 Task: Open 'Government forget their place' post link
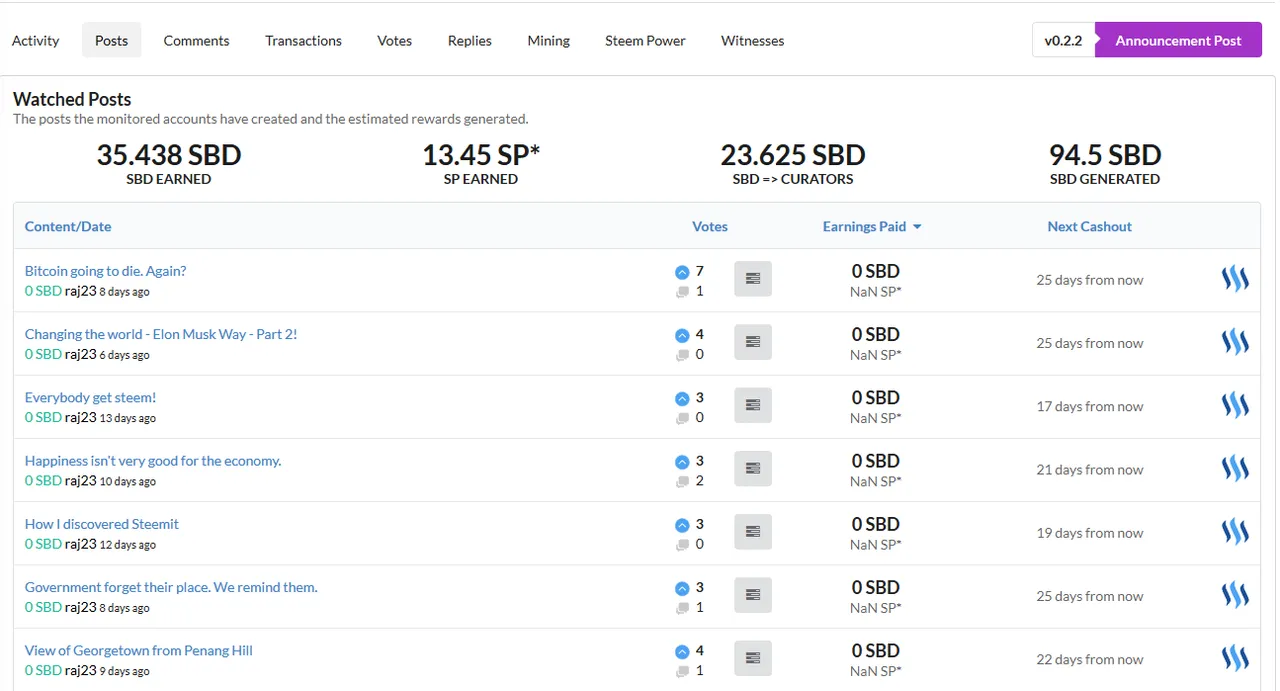point(171,587)
